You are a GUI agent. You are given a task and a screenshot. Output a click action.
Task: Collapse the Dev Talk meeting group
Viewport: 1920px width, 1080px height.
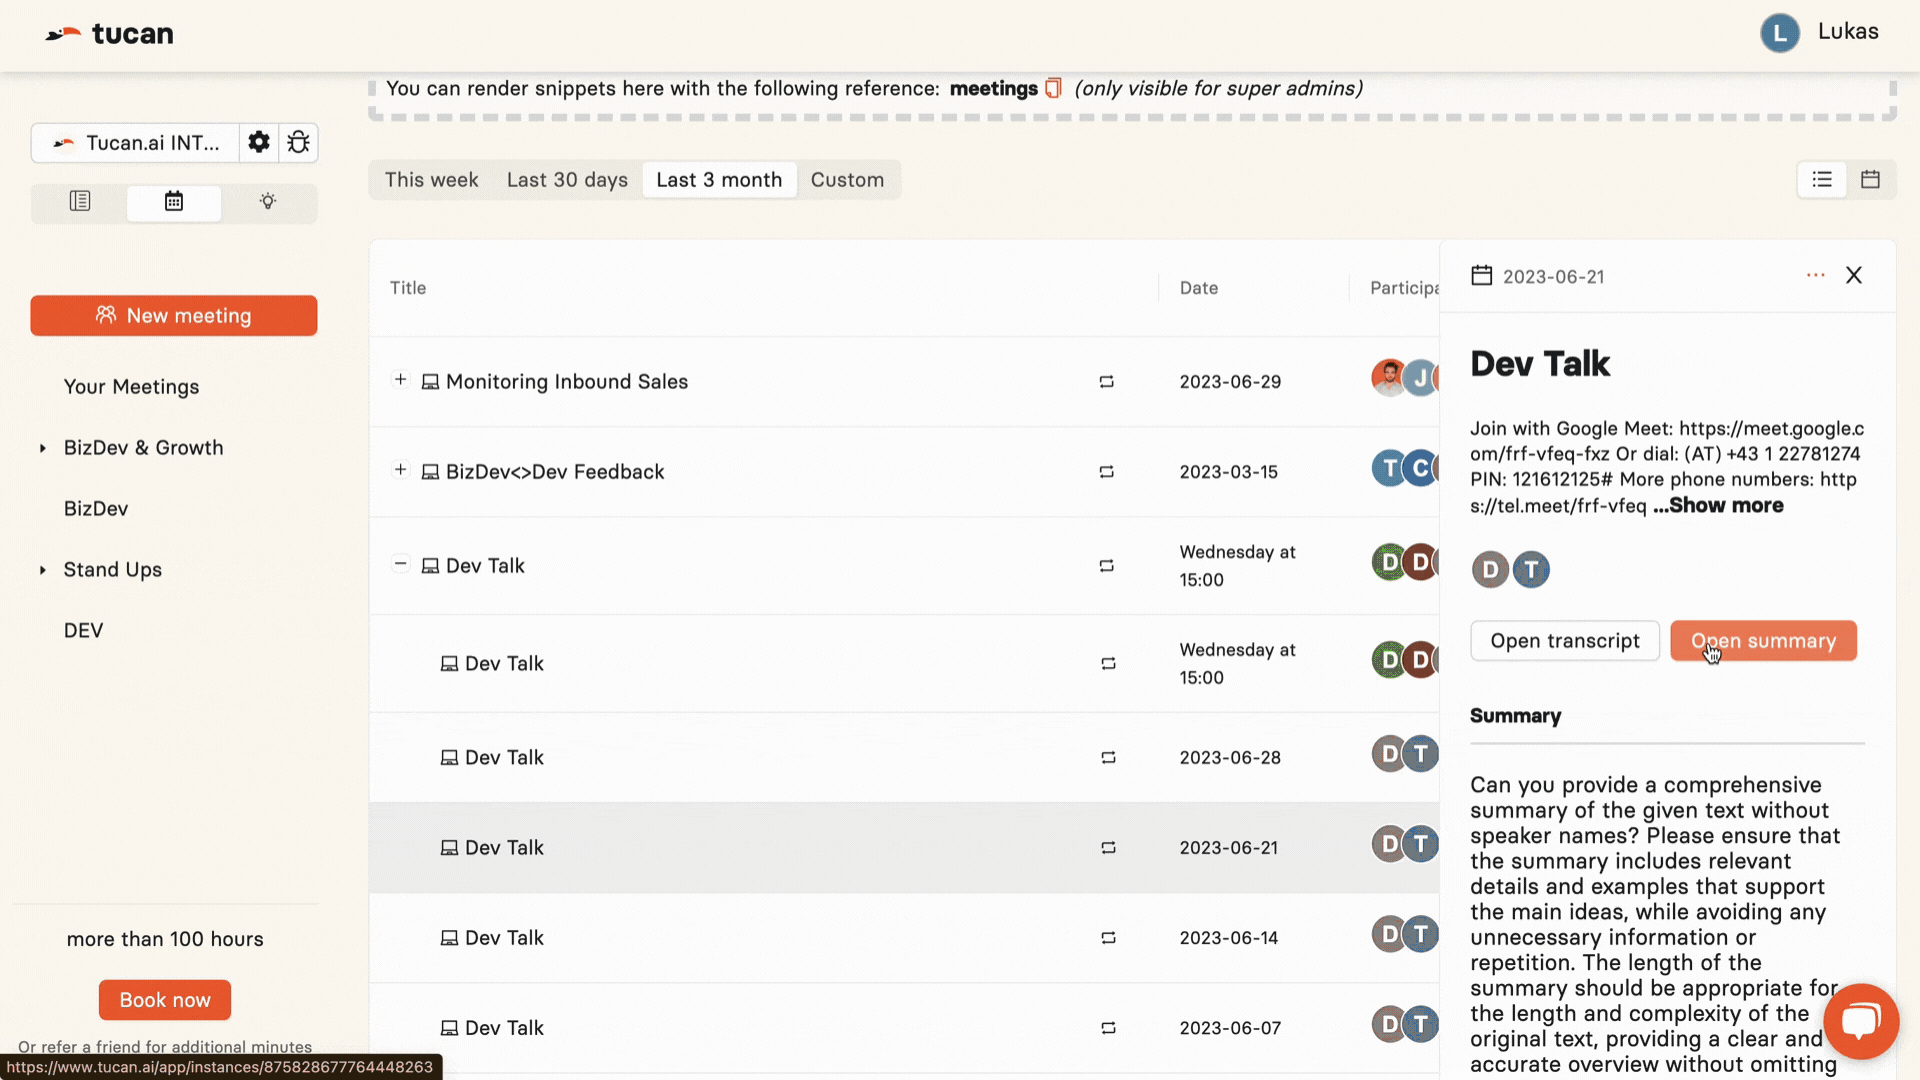(x=400, y=564)
